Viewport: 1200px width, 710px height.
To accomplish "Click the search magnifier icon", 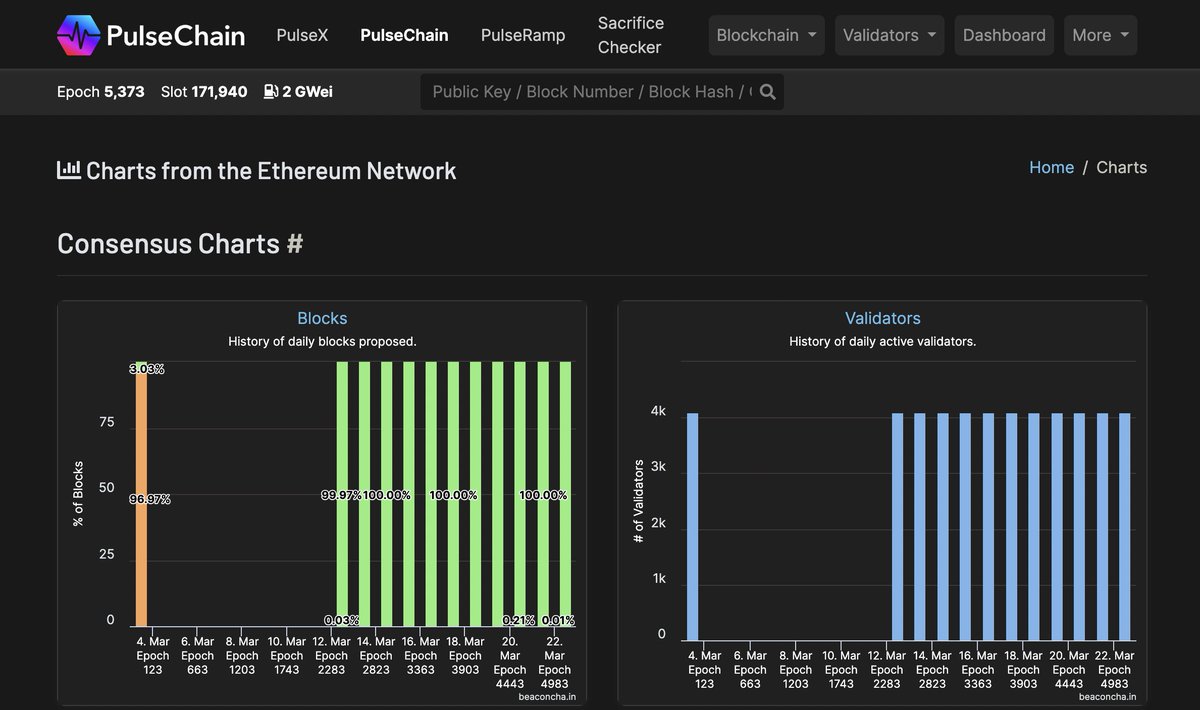I will [768, 92].
